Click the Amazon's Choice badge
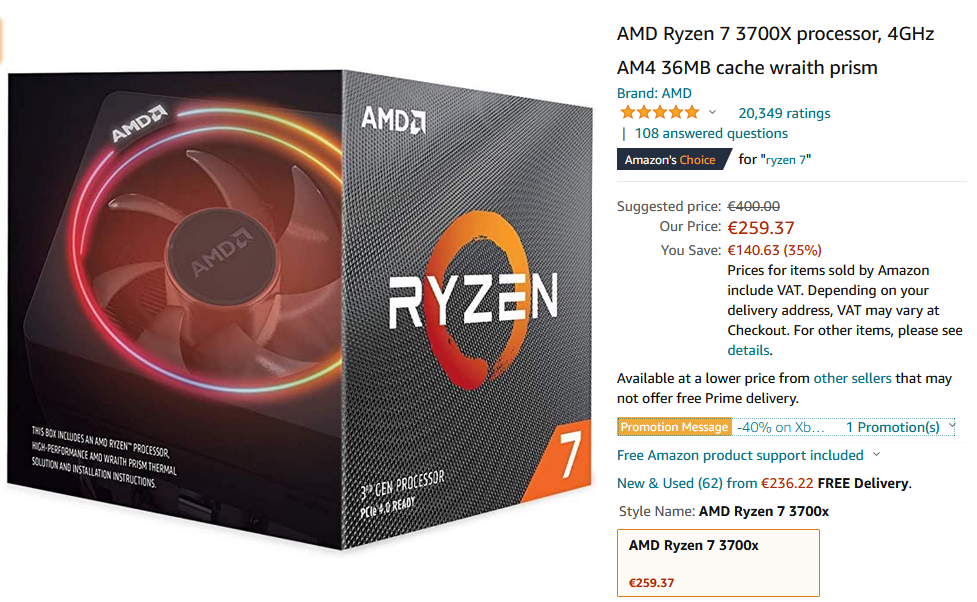This screenshot has width=977, height=602. pos(673,160)
